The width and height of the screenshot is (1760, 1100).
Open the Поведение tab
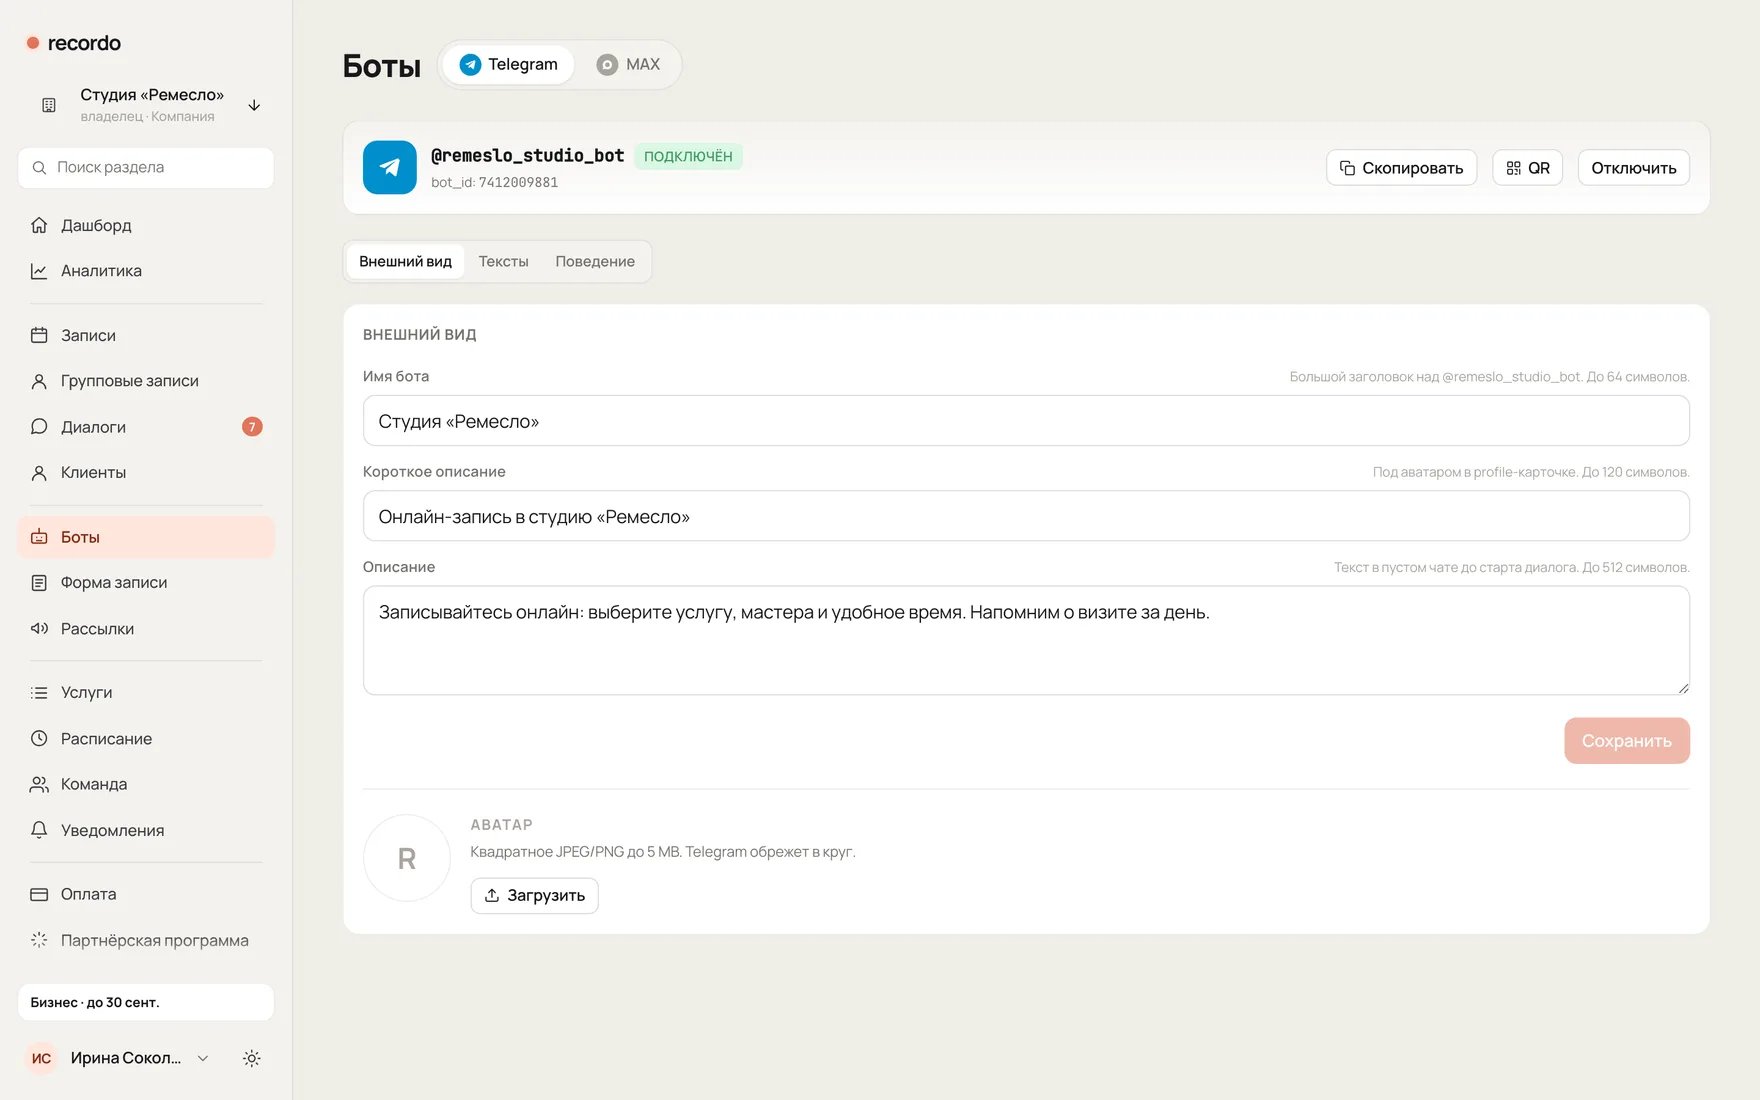click(595, 261)
